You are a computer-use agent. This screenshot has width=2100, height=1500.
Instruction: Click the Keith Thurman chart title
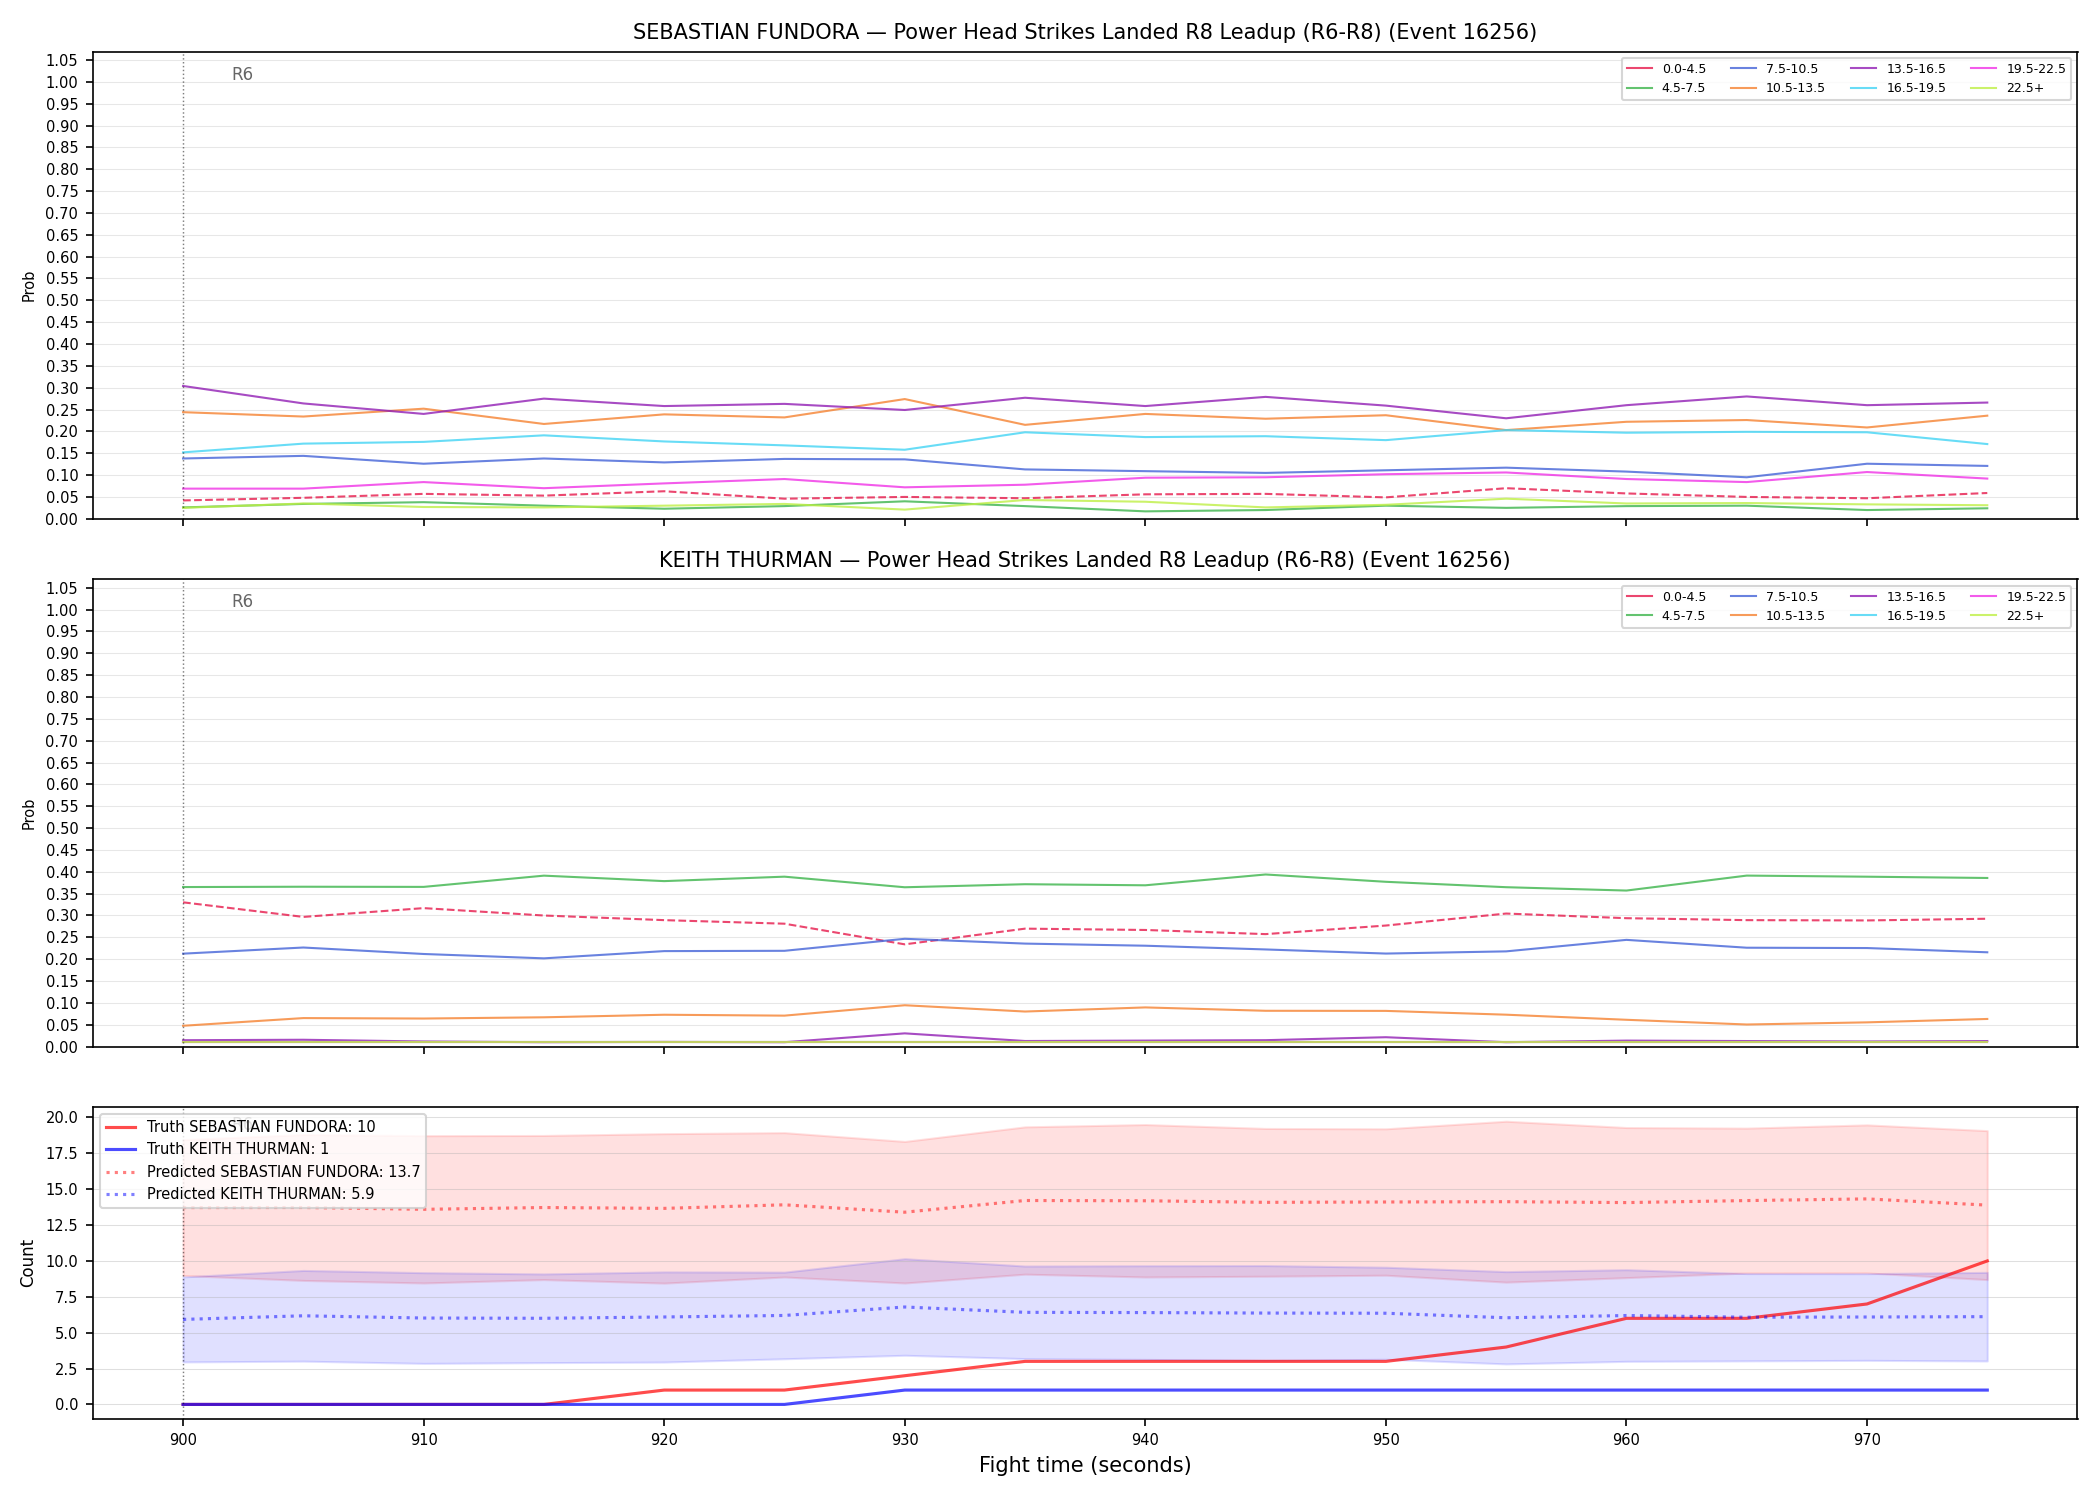pos(1084,560)
